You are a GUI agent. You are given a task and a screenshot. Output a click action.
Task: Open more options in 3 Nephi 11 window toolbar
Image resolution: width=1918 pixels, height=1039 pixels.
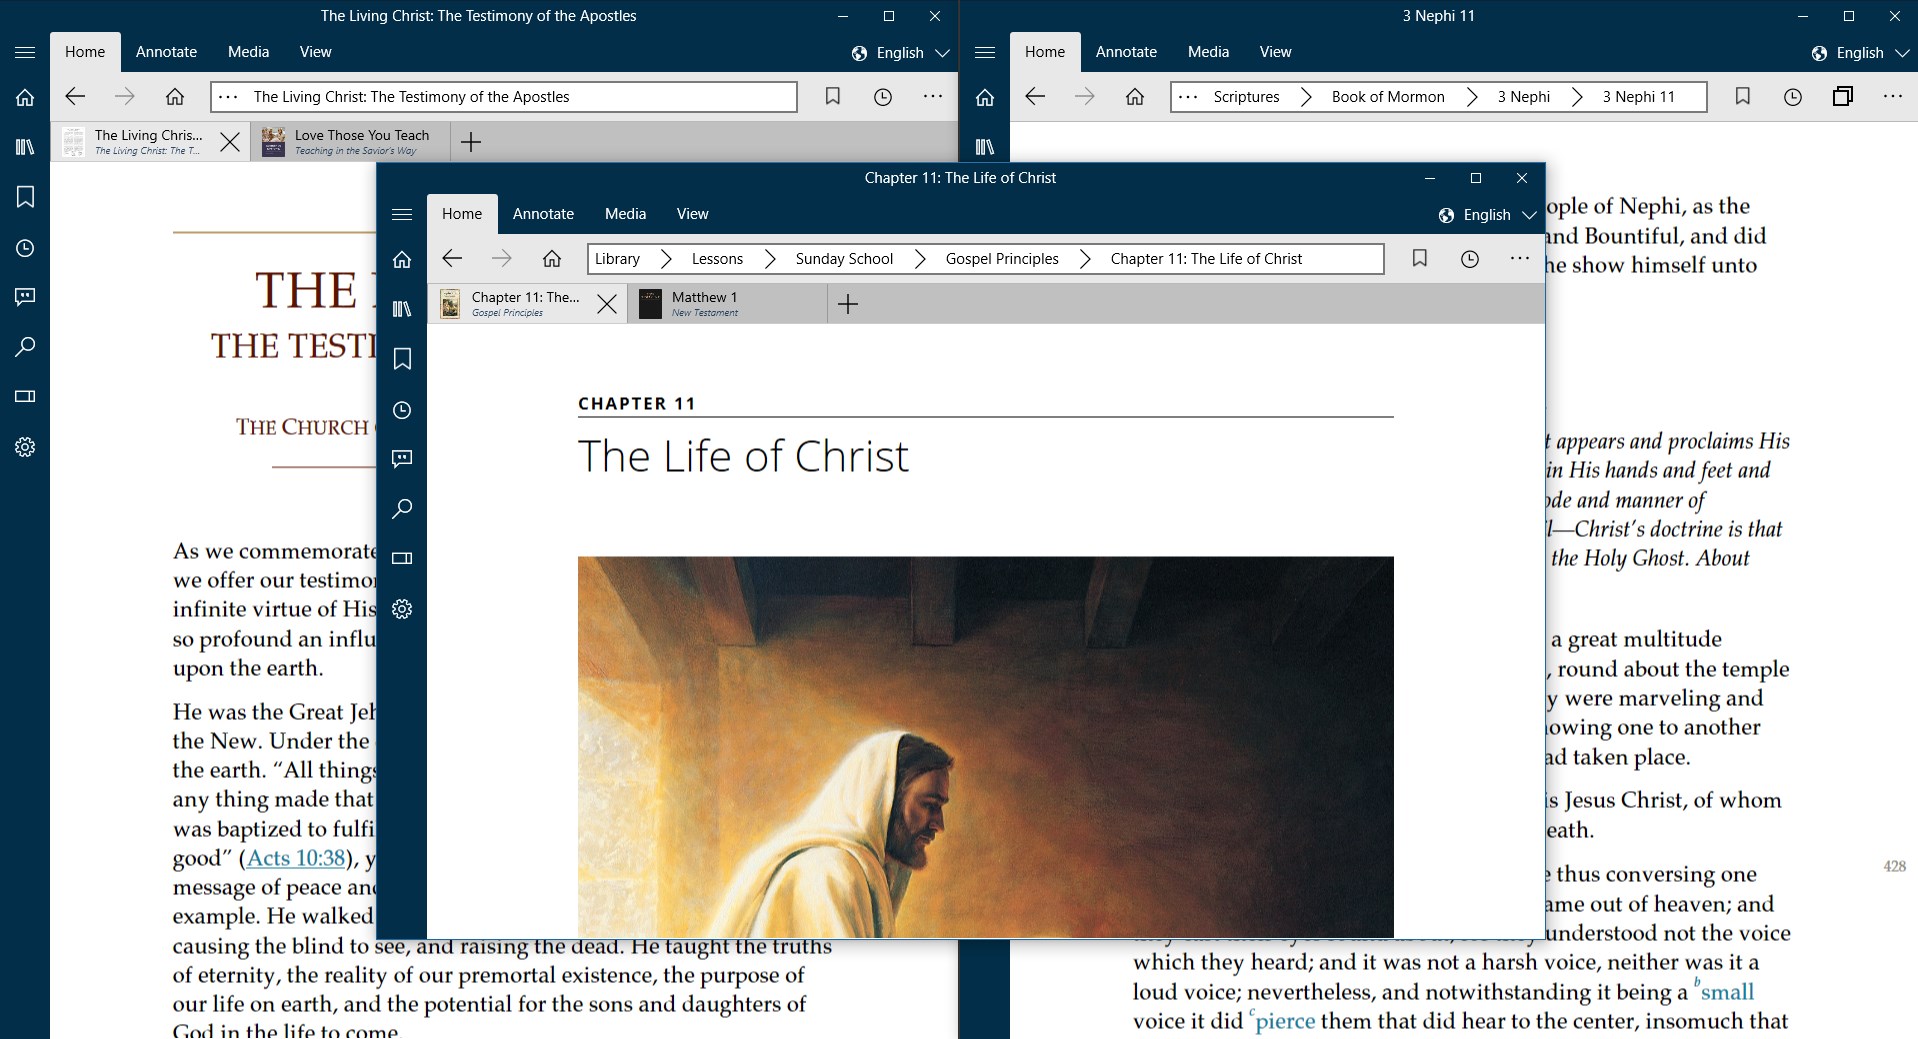[1893, 96]
